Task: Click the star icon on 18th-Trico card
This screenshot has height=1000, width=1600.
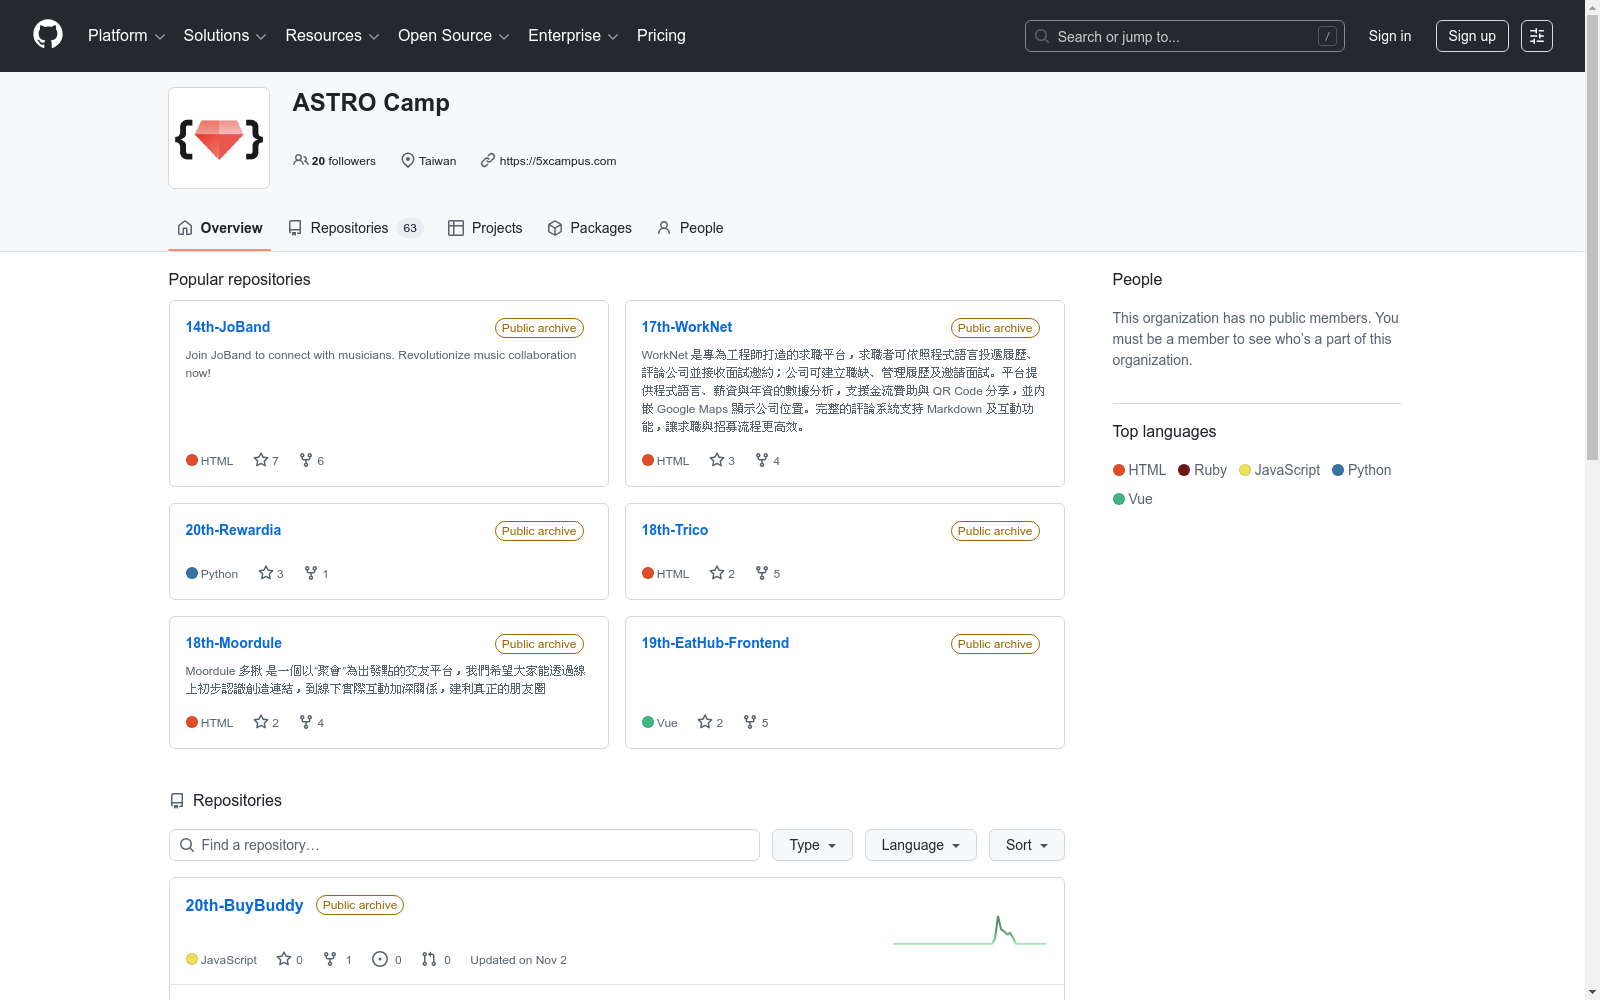Action: [717, 573]
